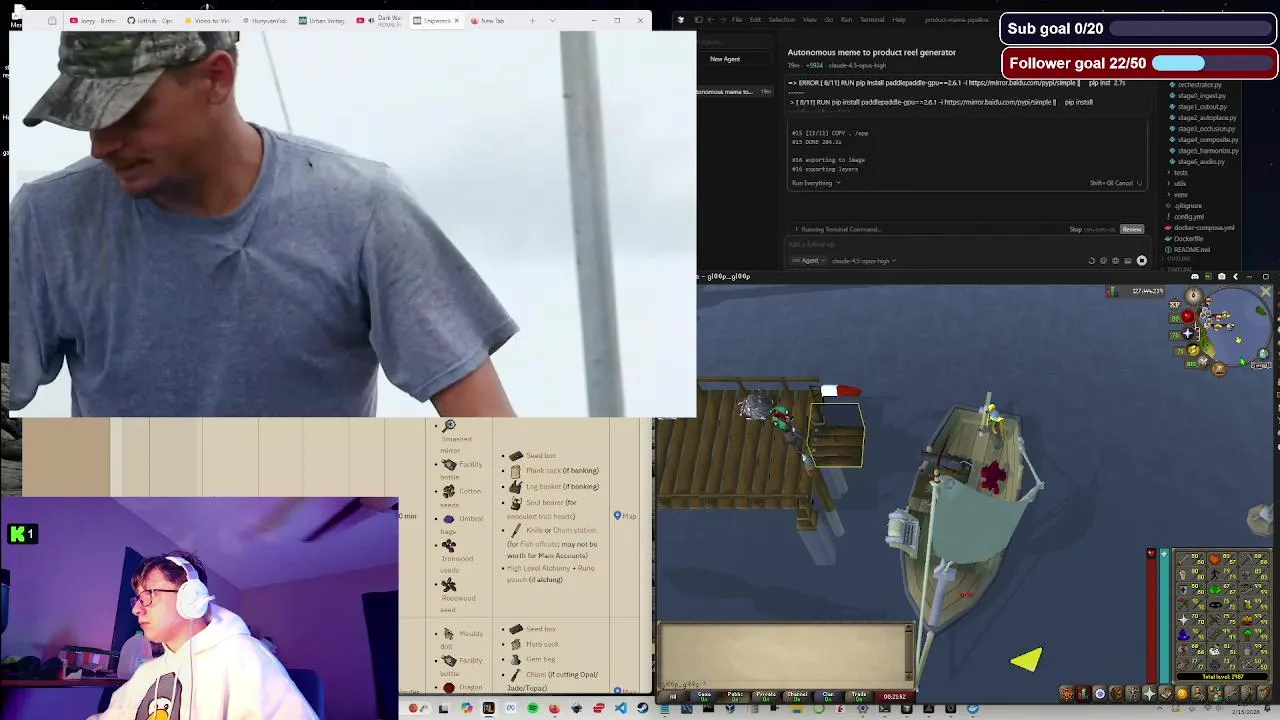
Task: Select the Magic blue hat skill
Action: tap(1191, 634)
